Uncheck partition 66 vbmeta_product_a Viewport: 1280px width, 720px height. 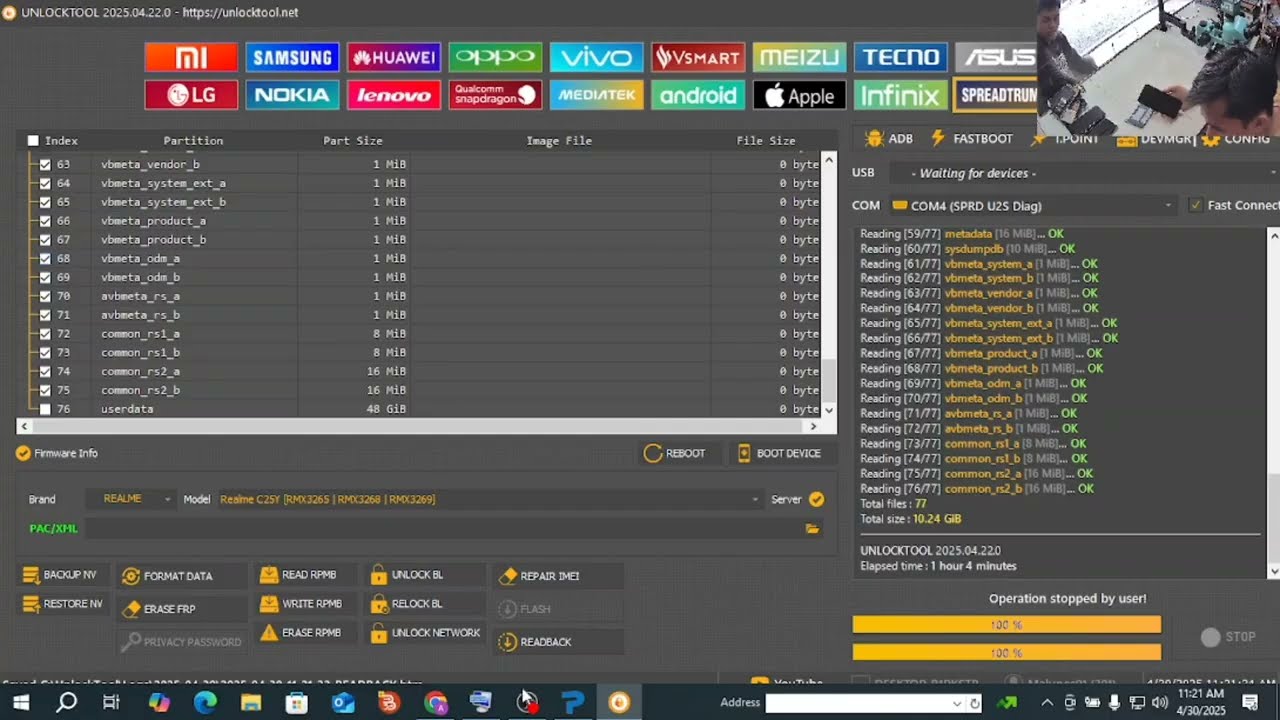click(45, 221)
